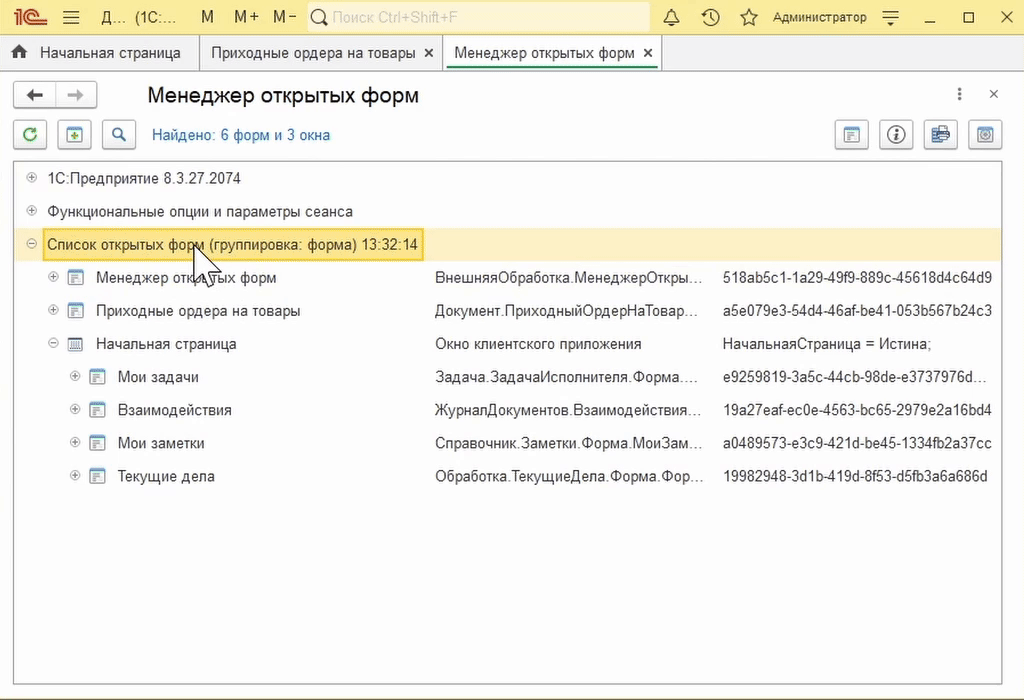
Task: Select 'Мои заметки' tree row
Action: (508, 443)
